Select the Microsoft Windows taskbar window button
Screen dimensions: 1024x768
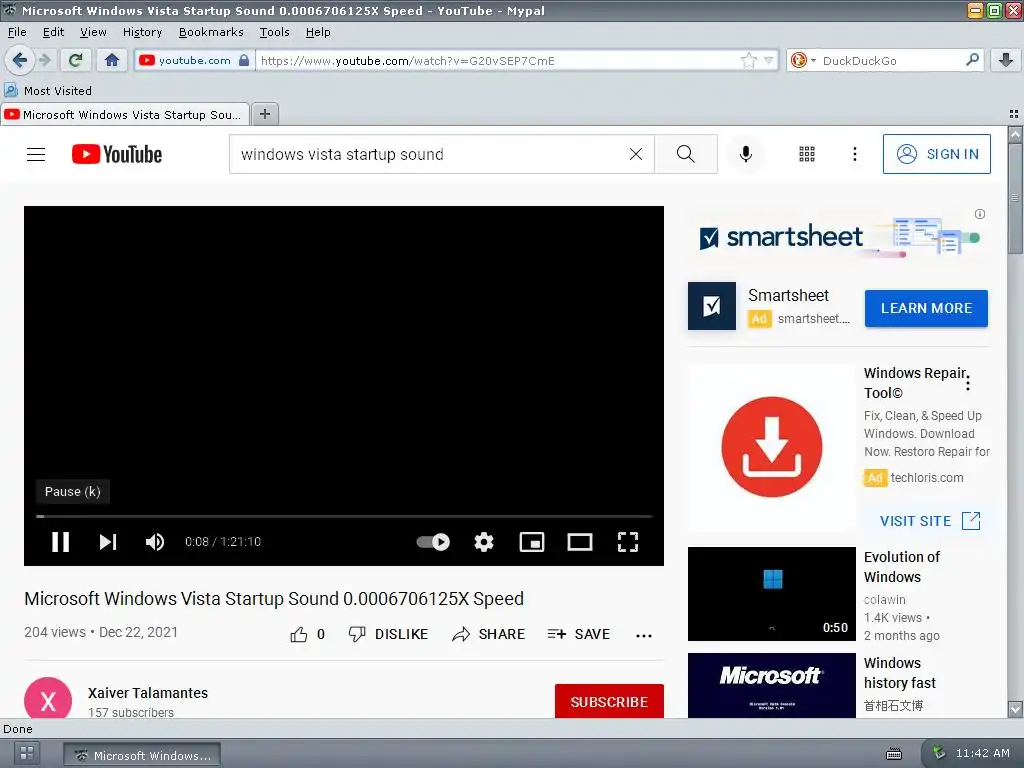[x=142, y=755]
